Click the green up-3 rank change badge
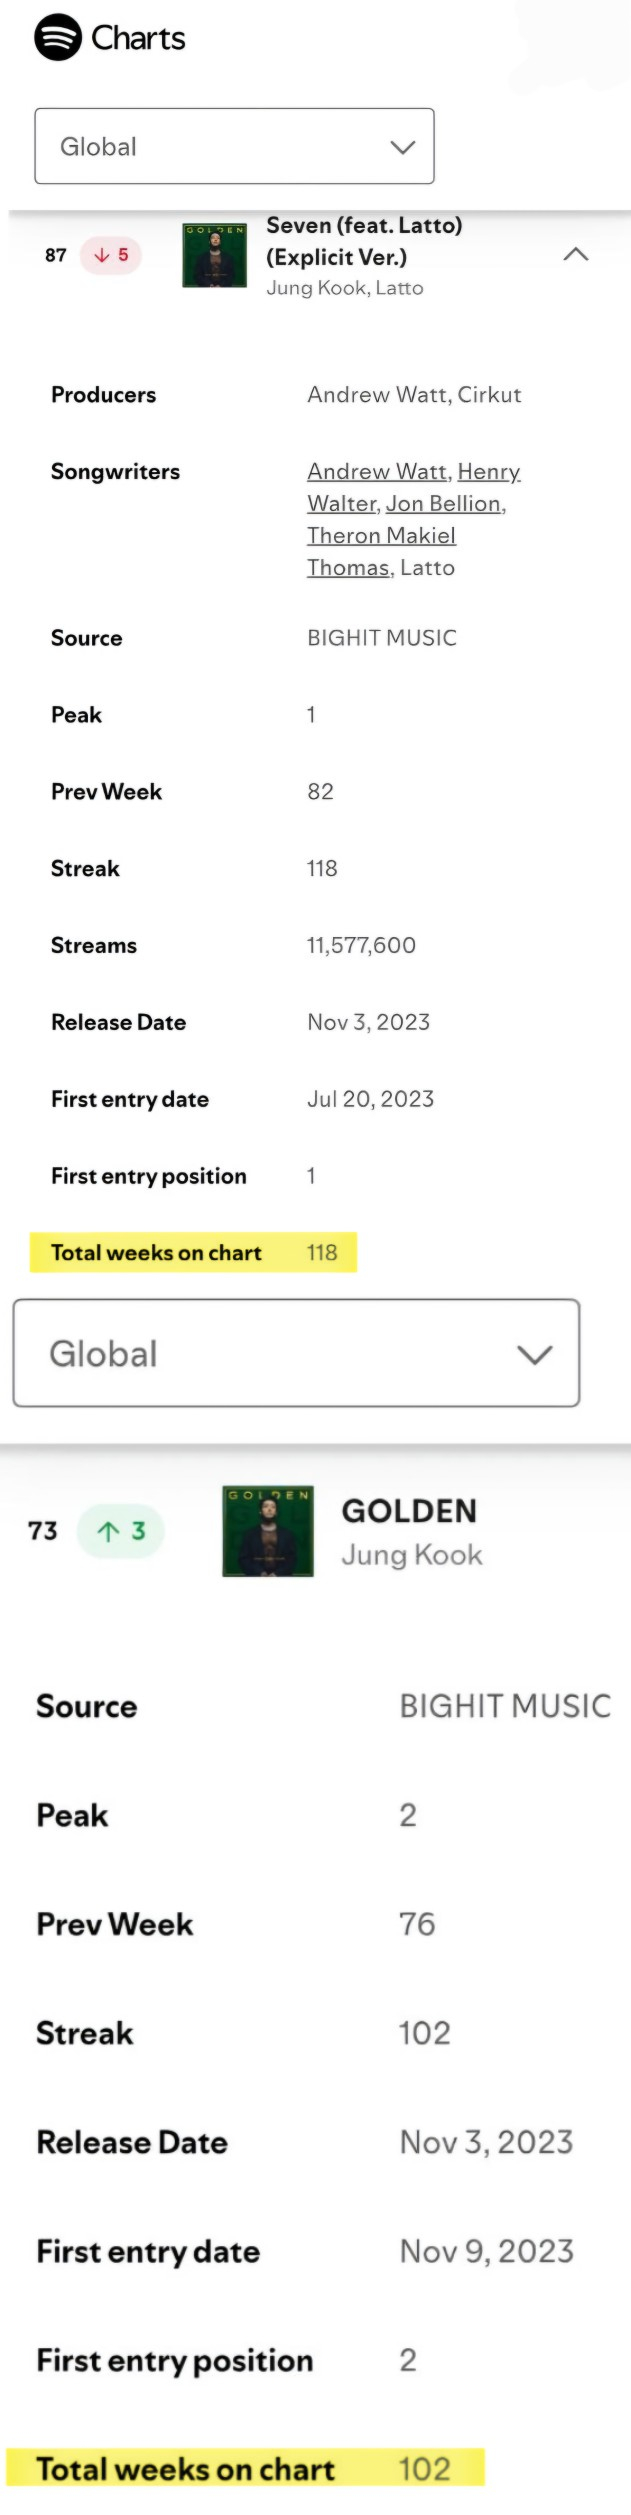 coord(121,1531)
